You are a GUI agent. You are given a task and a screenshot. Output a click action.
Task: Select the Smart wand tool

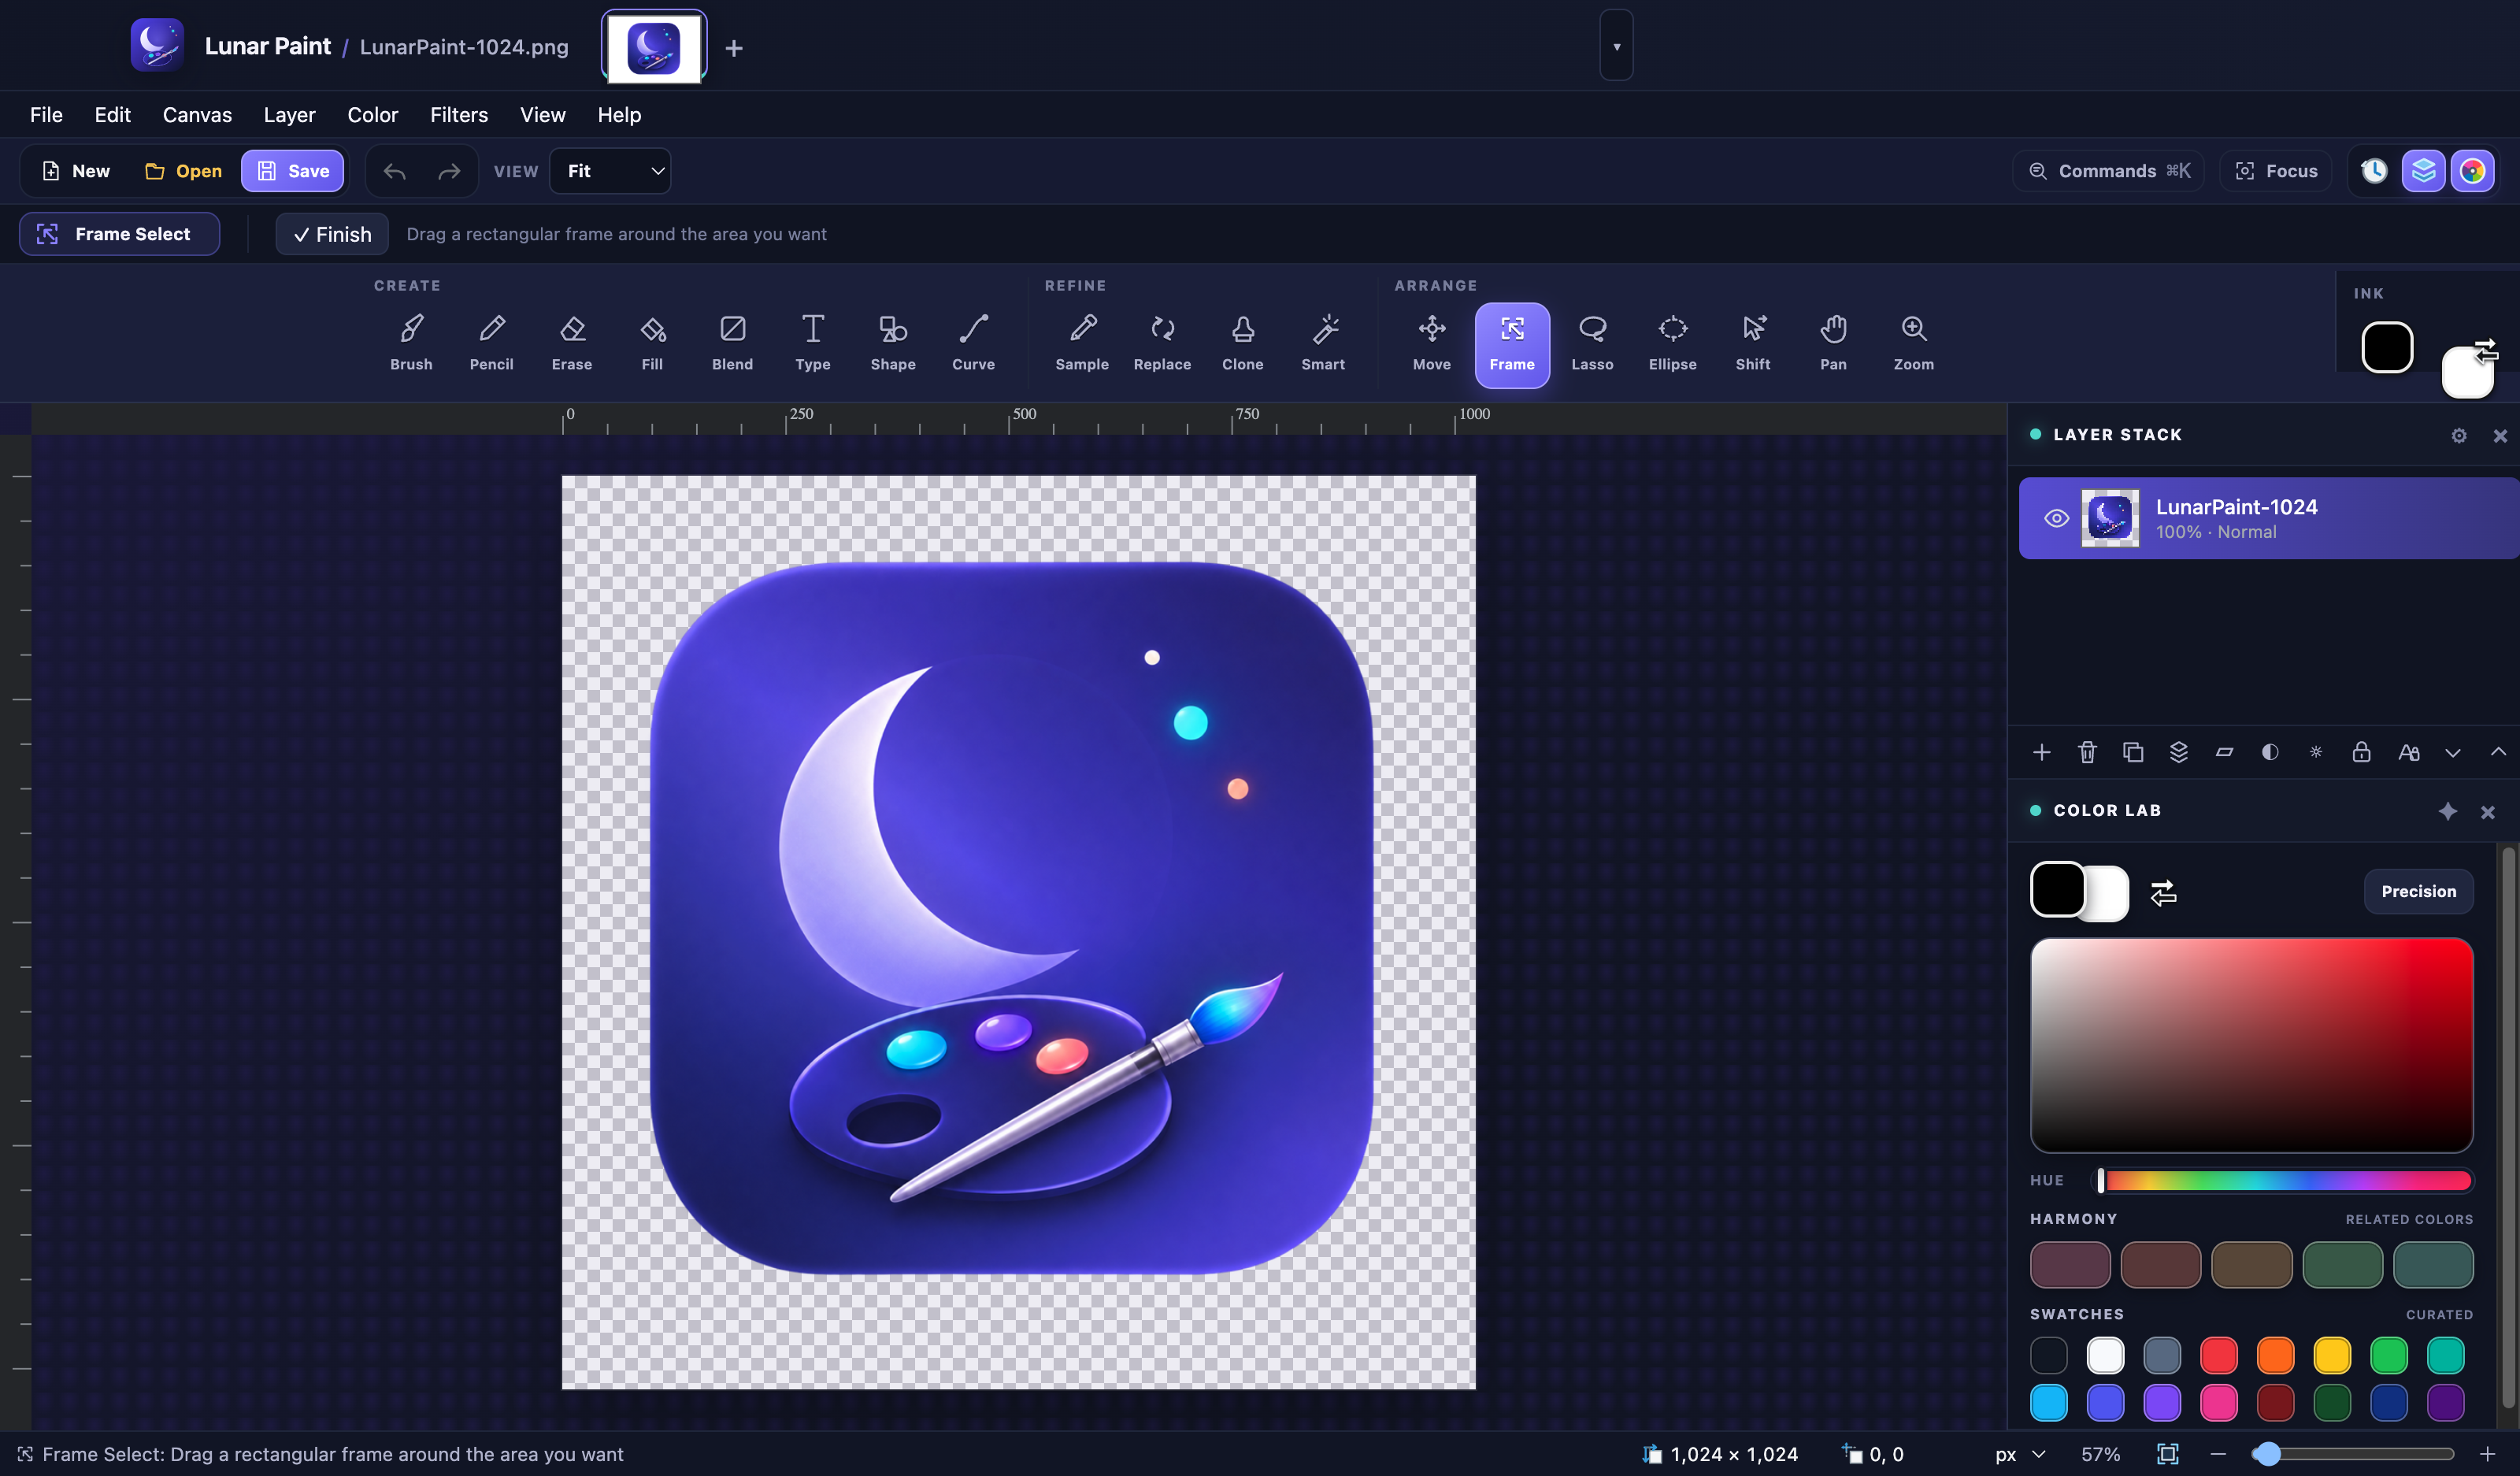1322,344
